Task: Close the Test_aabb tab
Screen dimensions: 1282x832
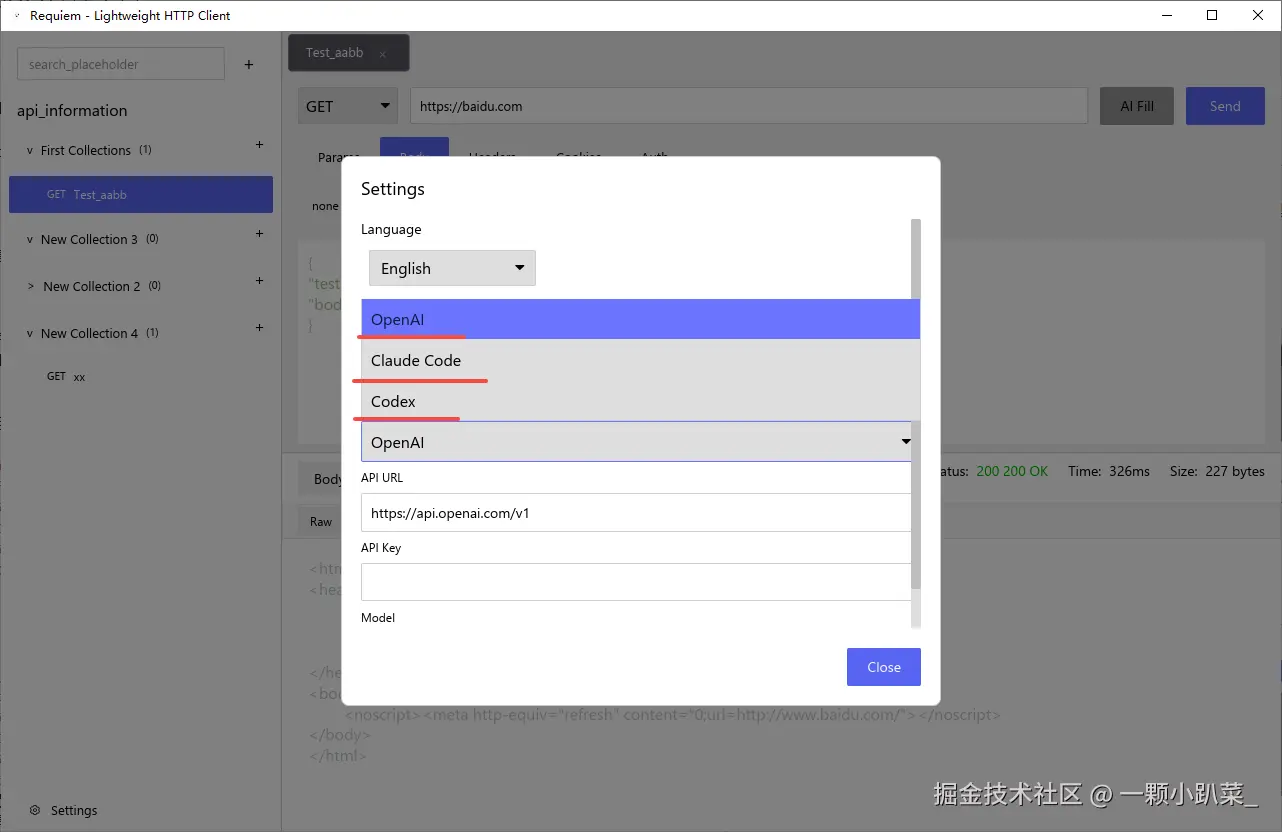Action: pyautogui.click(x=382, y=54)
